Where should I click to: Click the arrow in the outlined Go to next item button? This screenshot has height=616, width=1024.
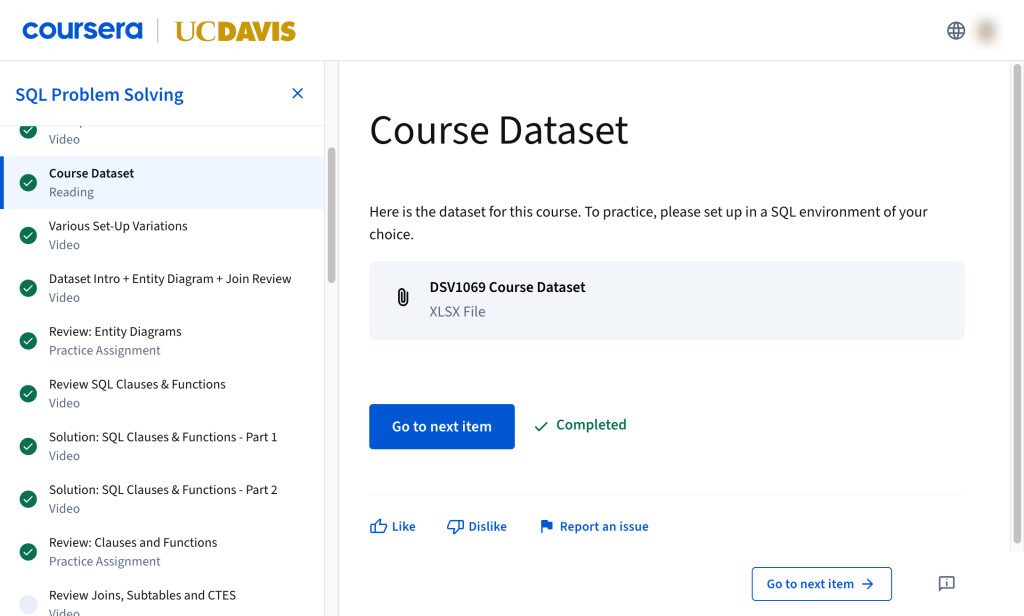[x=868, y=584]
